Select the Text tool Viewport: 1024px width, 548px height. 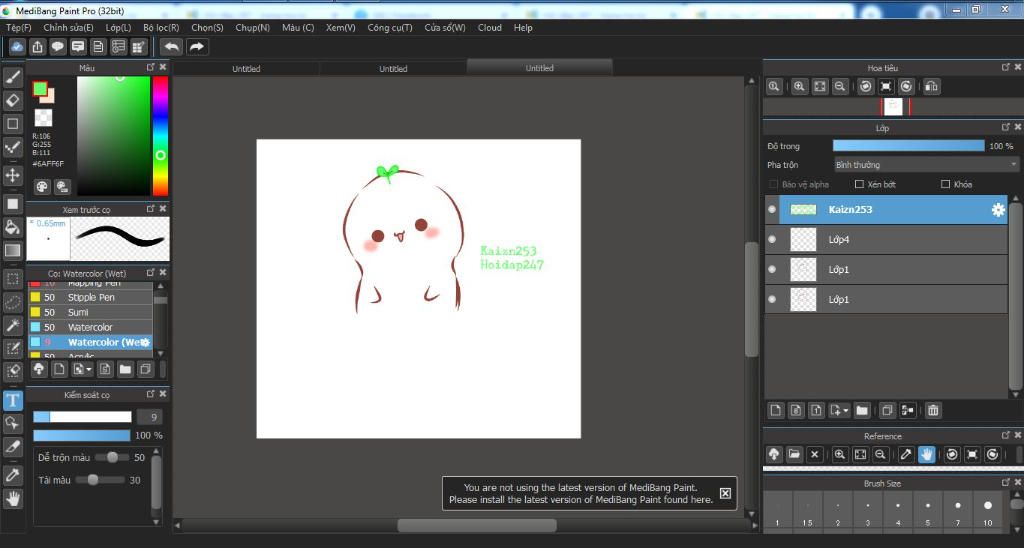tap(13, 400)
